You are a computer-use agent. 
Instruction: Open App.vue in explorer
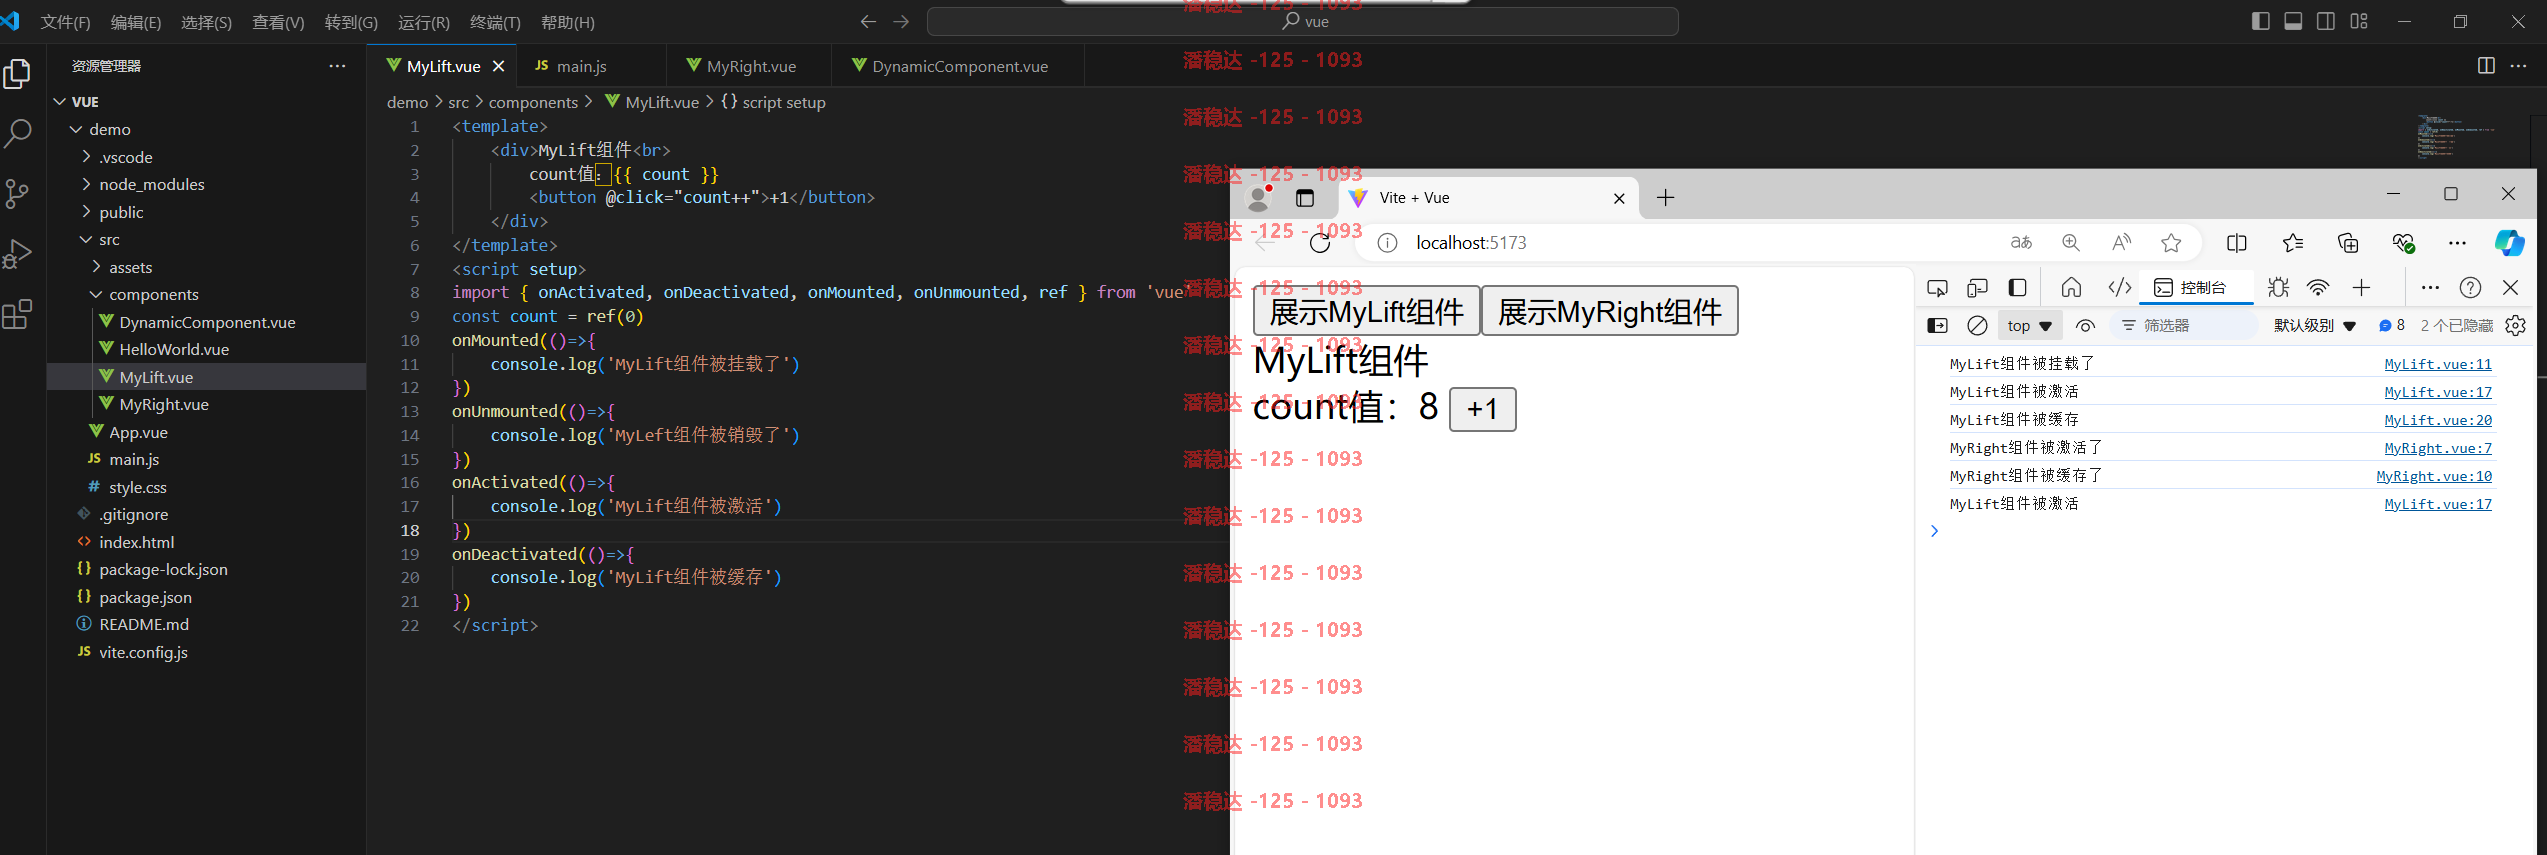tap(138, 432)
